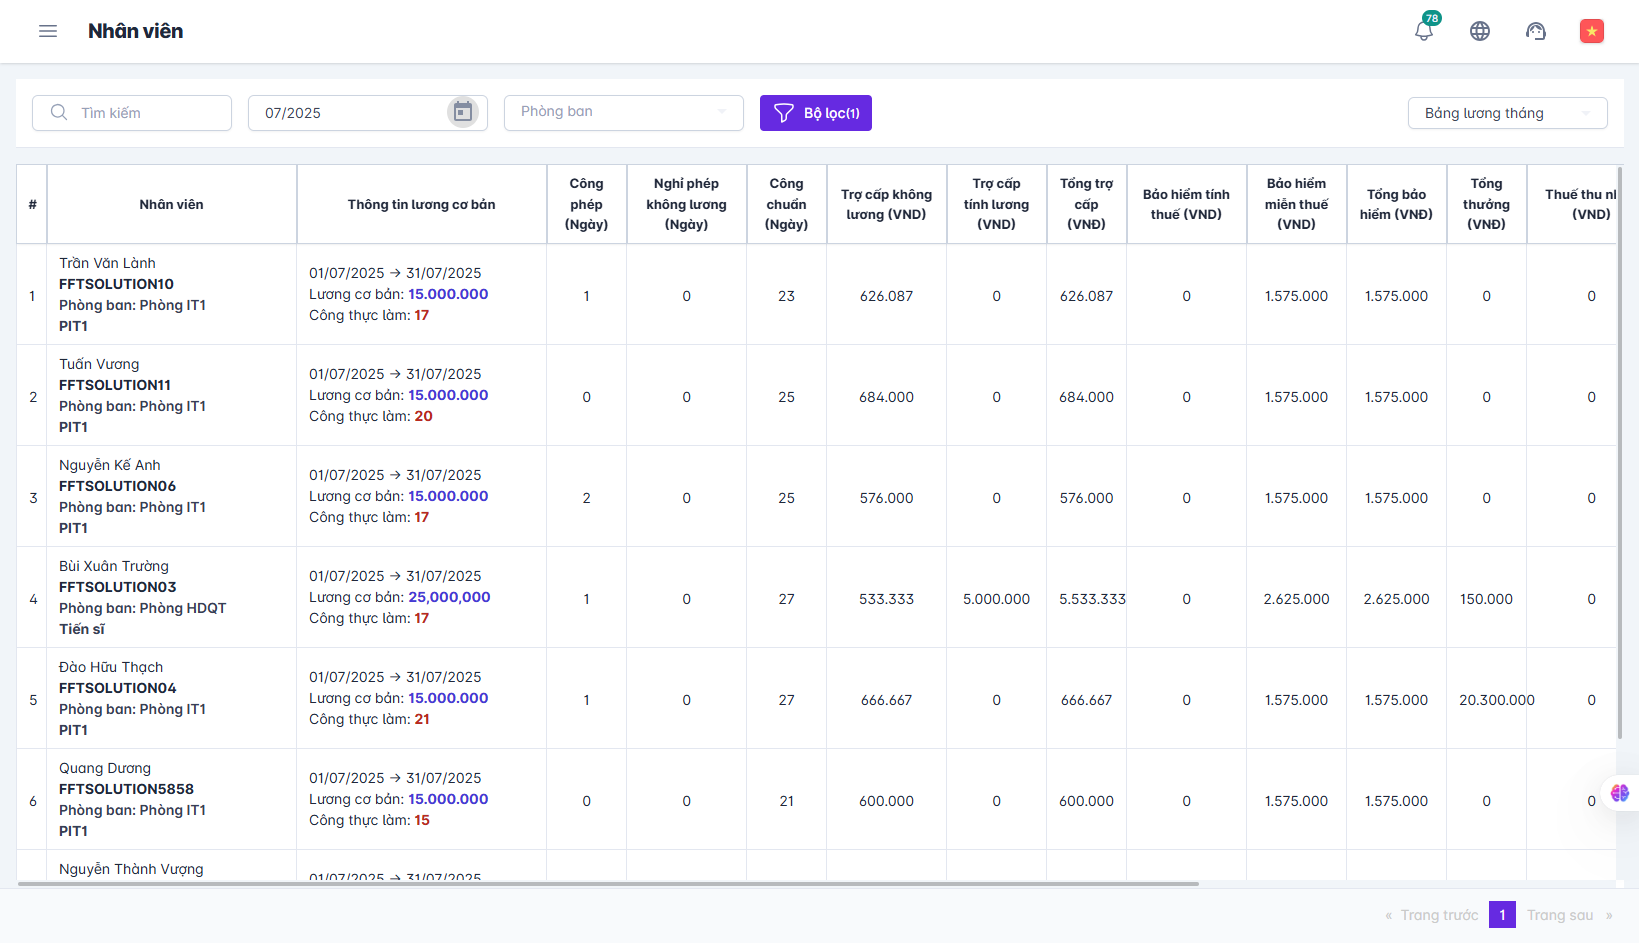This screenshot has height=943, width=1639.
Task: Click the globe language icon
Action: click(1480, 31)
